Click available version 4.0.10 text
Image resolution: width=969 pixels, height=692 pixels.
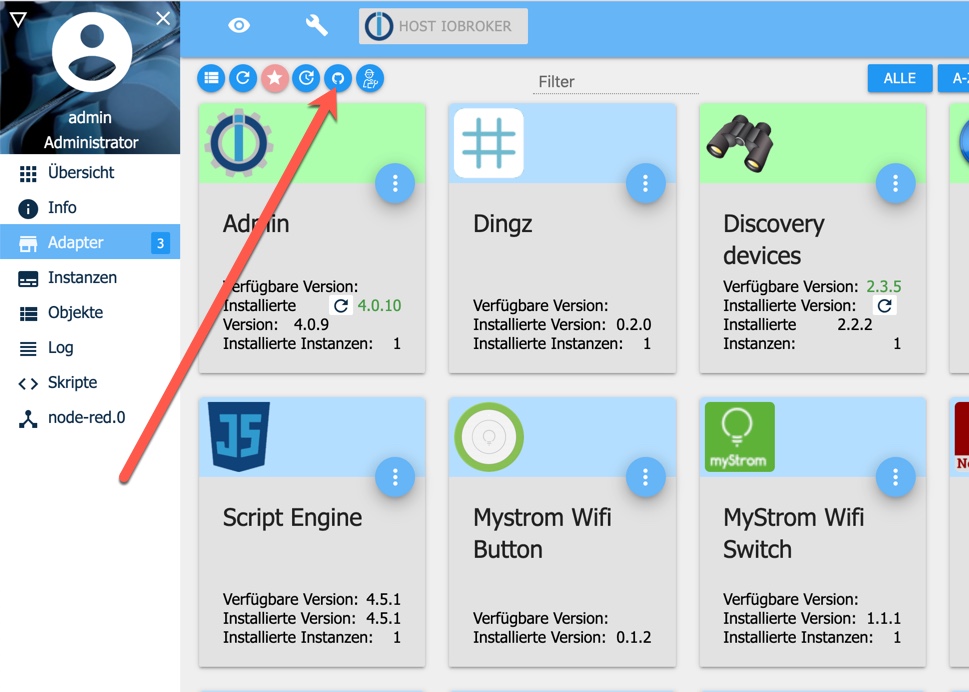379,305
